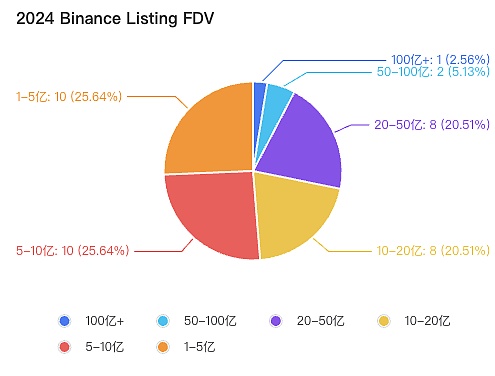This screenshot has width=495, height=376.
Task: Toggle the 50-100亿 legend entry
Action: tap(196, 321)
